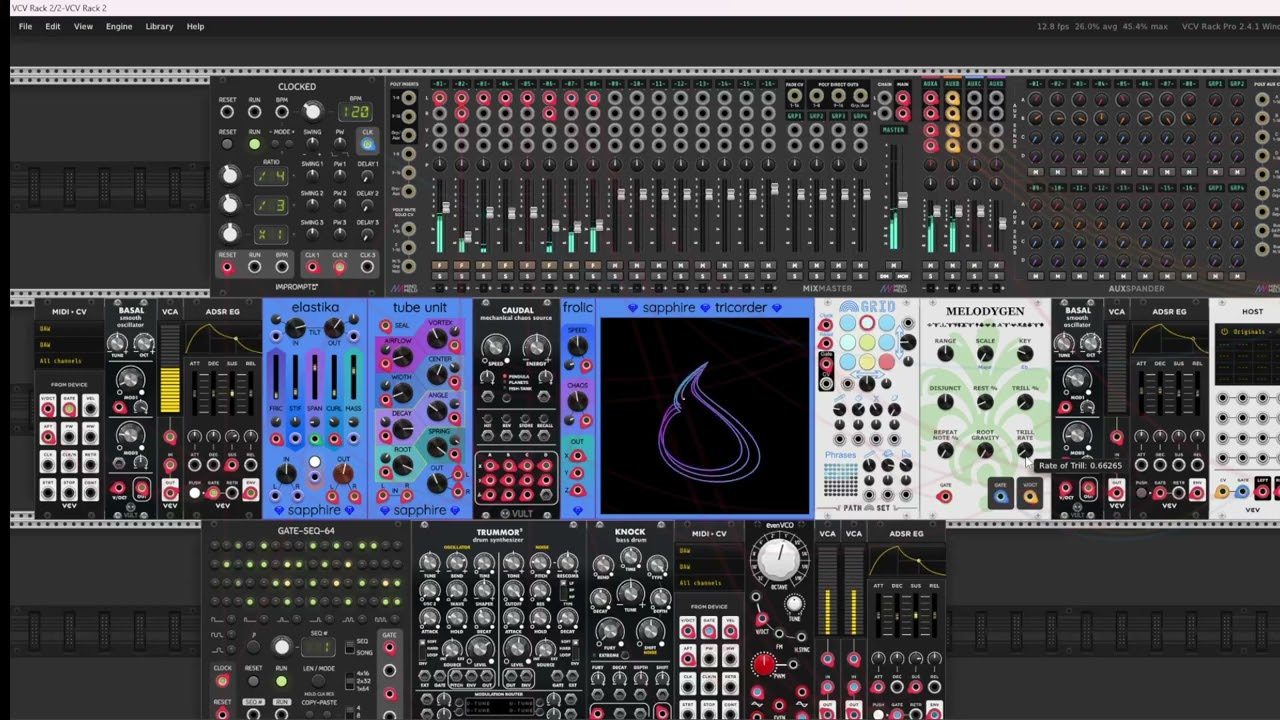Screen dimensions: 1280x720
Task: Click Elastika TILT IN knob
Action: tap(295, 328)
